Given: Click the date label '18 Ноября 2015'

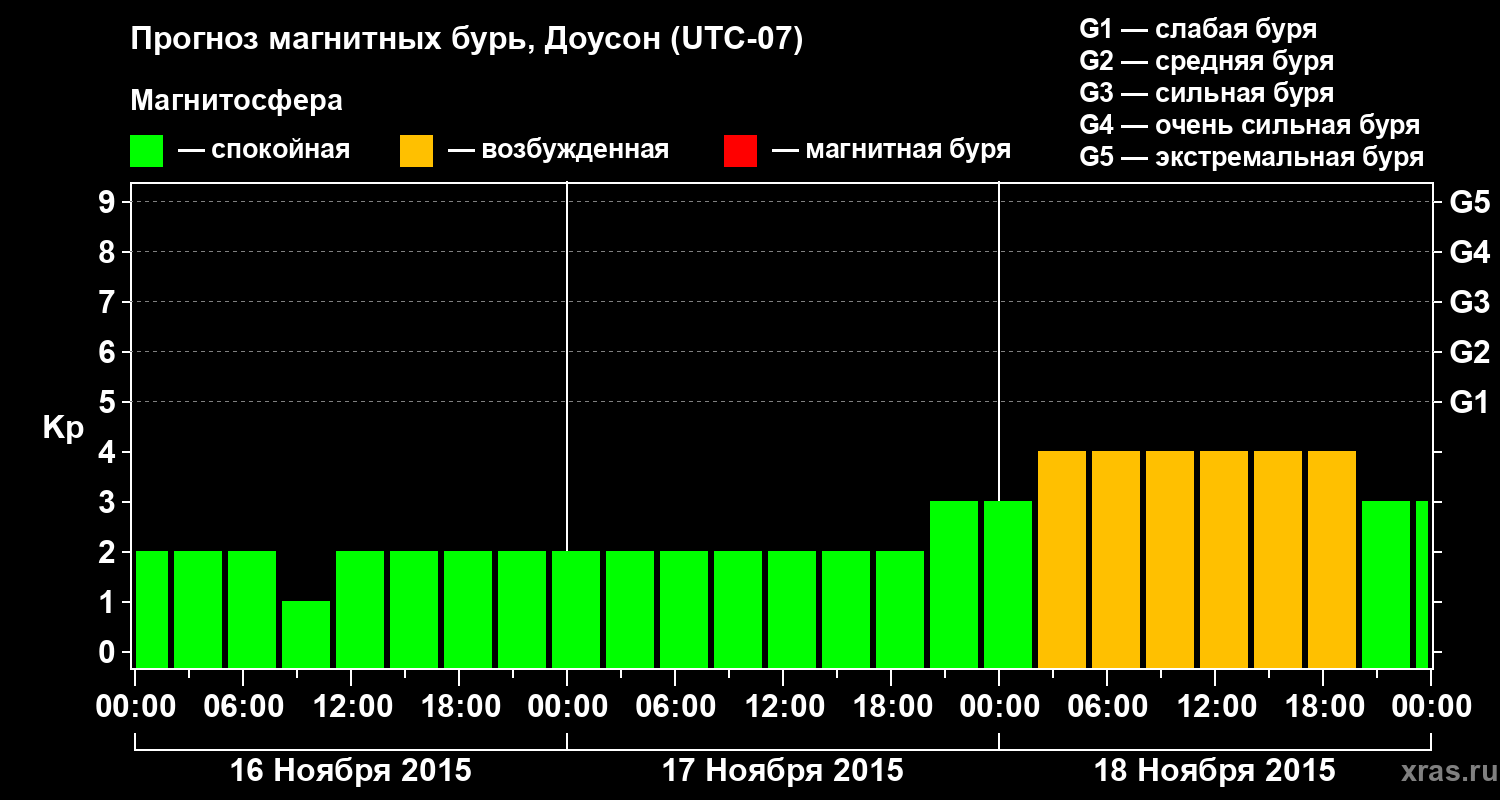Looking at the screenshot, I should coord(1215,771).
